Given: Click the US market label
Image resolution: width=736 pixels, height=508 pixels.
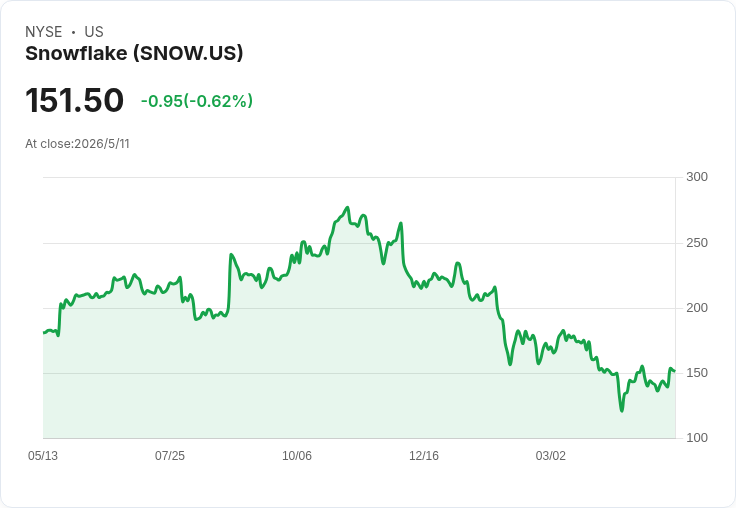Looking at the screenshot, I should click(x=94, y=32).
